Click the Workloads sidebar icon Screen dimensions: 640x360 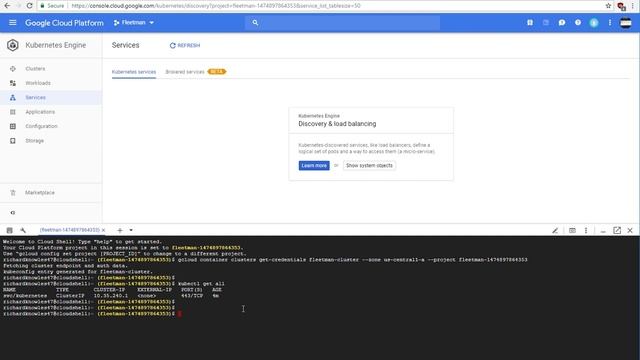[x=13, y=83]
